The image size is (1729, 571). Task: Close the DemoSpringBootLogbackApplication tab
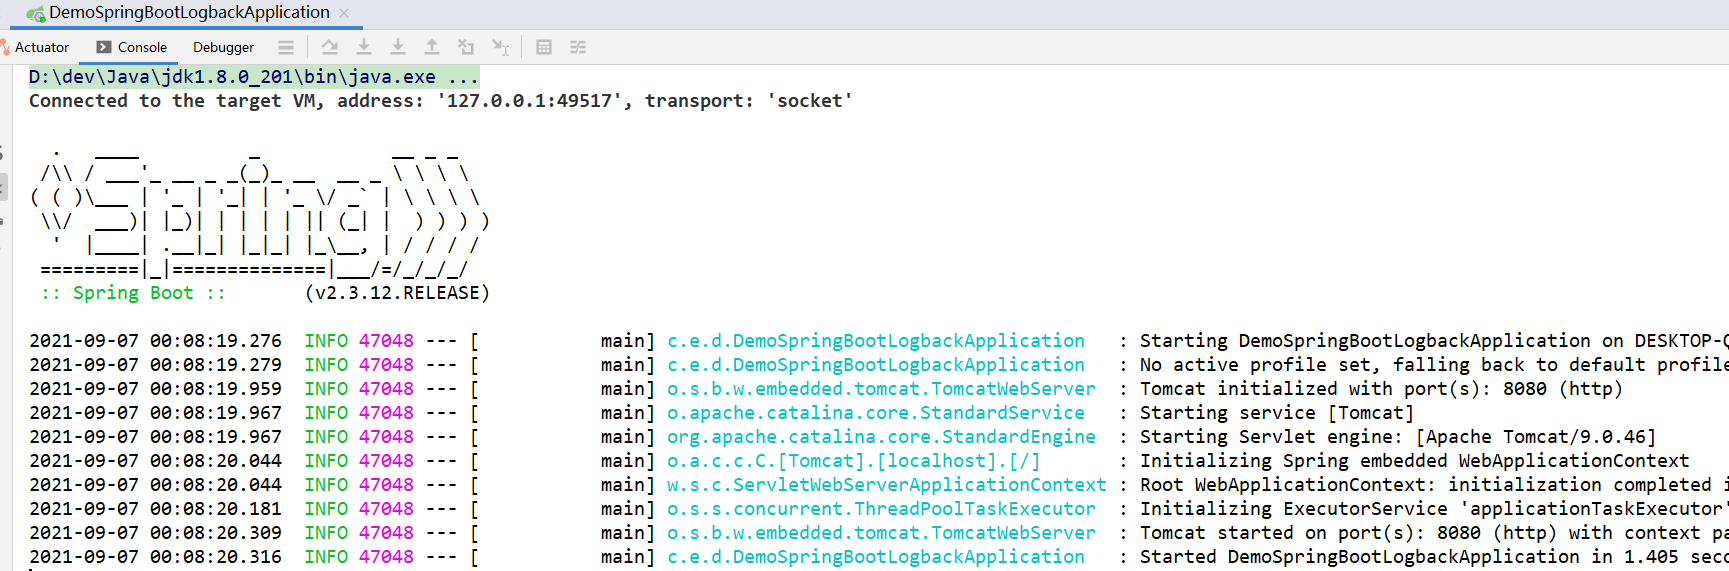tap(344, 13)
